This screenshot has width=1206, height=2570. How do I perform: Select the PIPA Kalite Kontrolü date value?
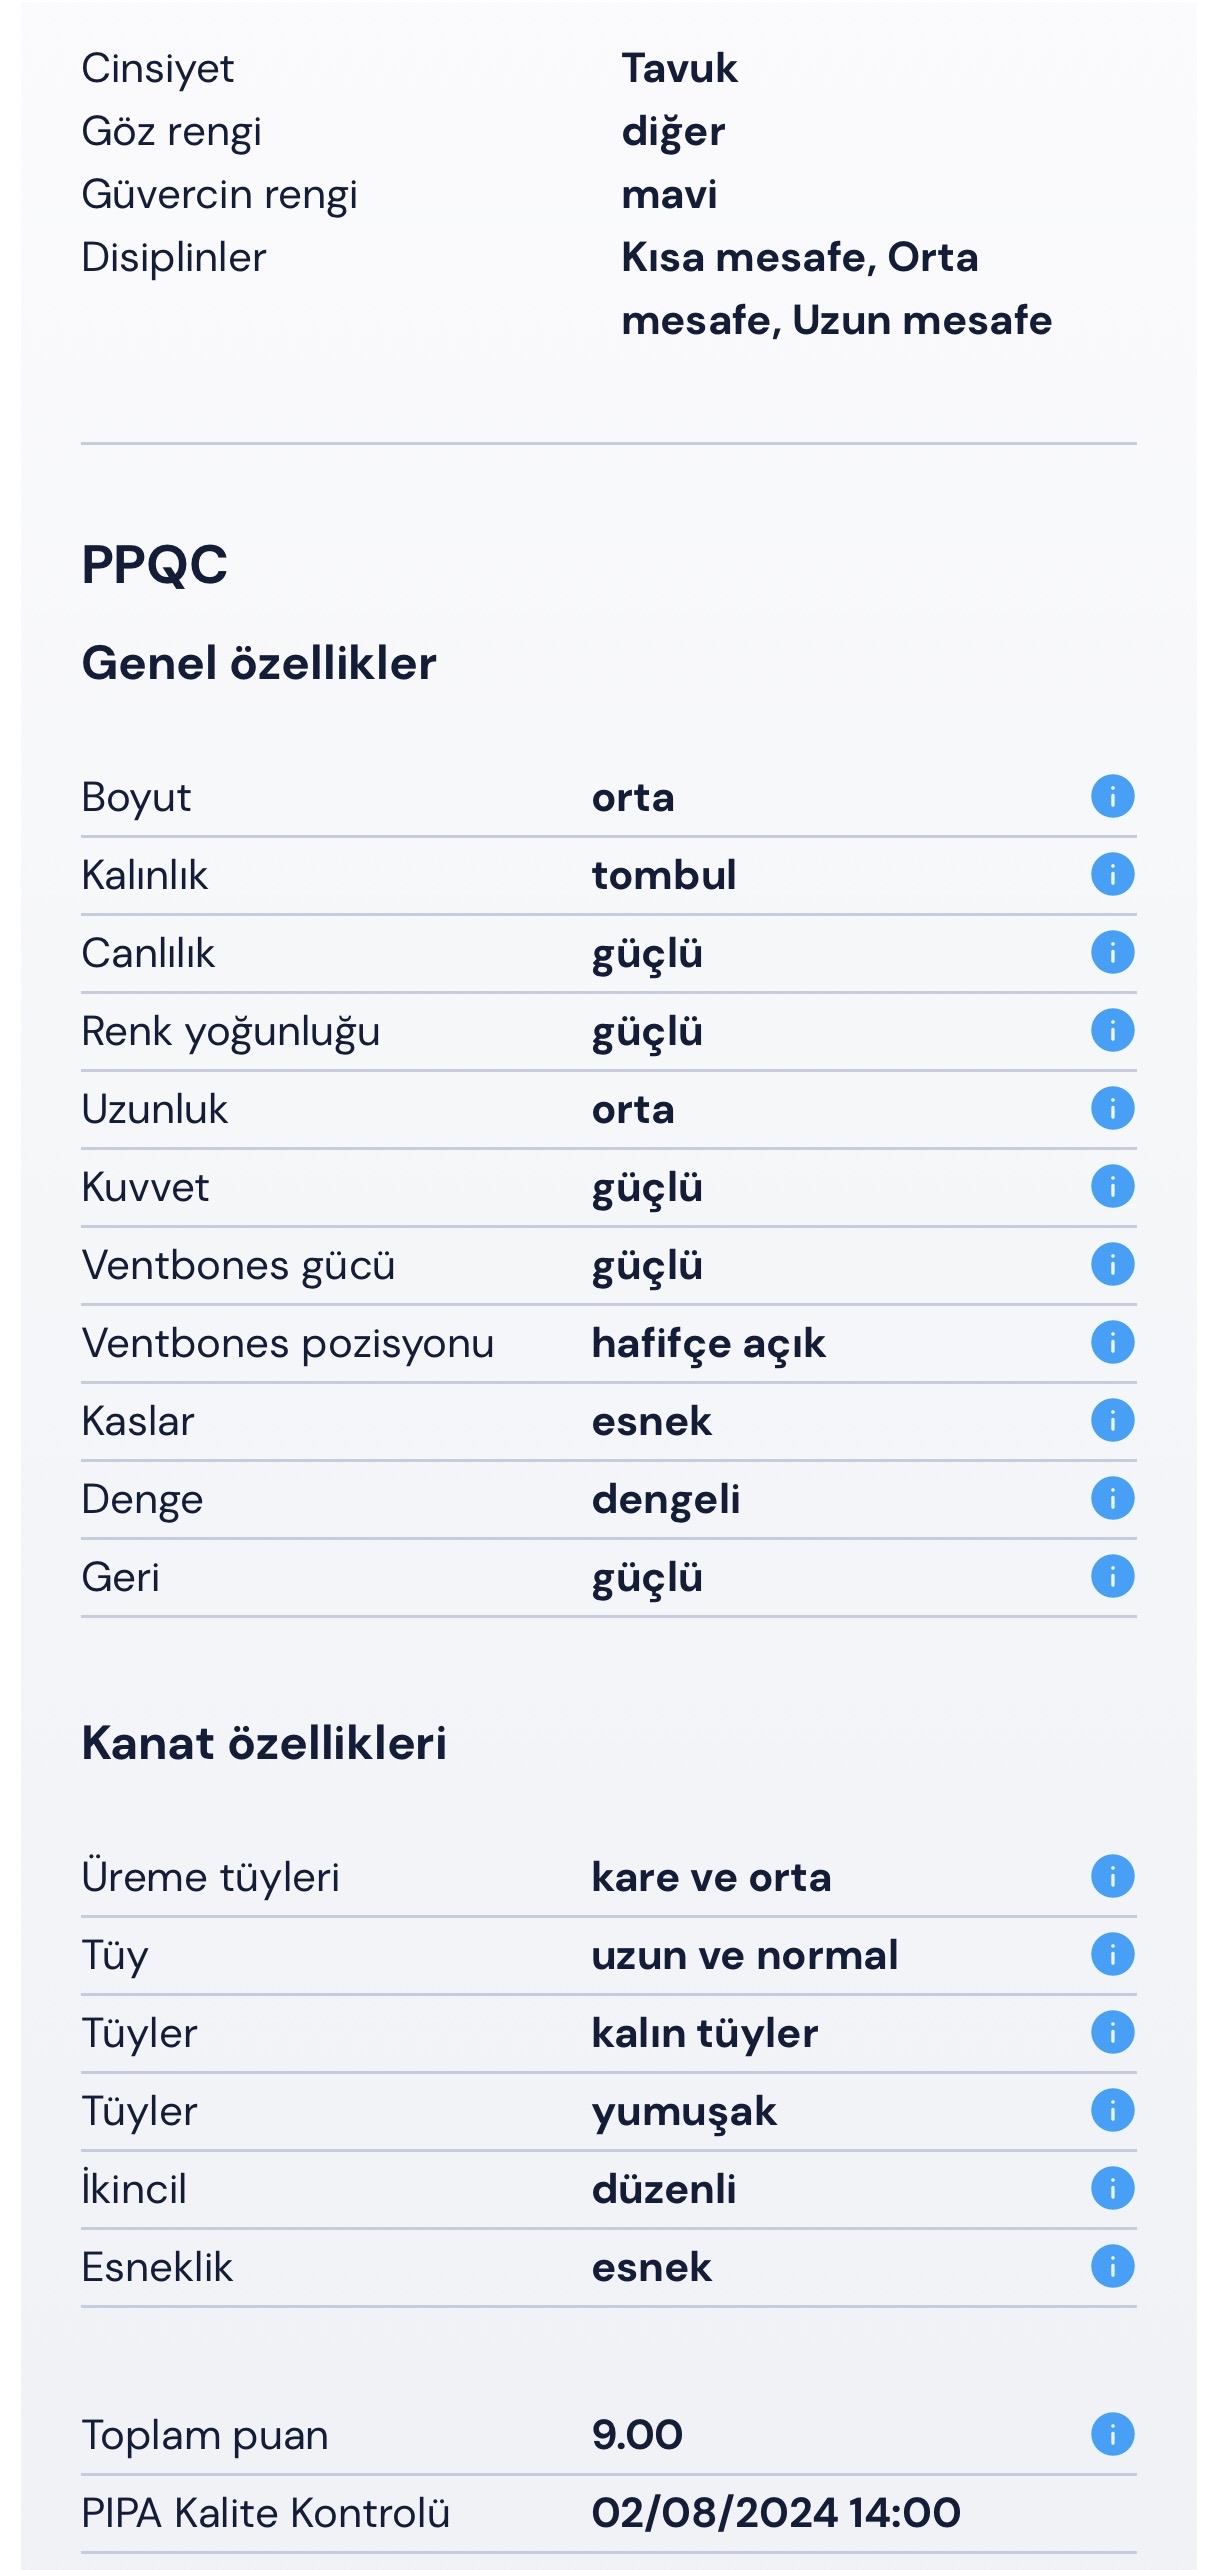(x=775, y=2513)
